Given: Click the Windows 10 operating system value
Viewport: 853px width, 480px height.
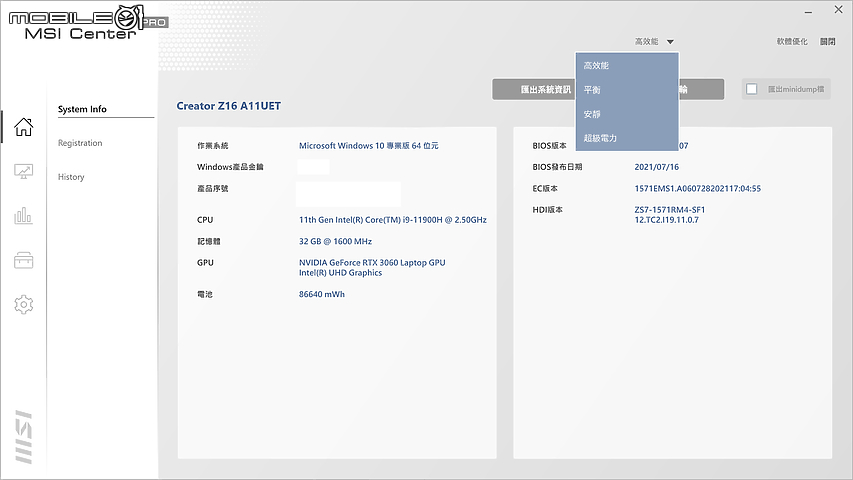Looking at the screenshot, I should coord(368,146).
